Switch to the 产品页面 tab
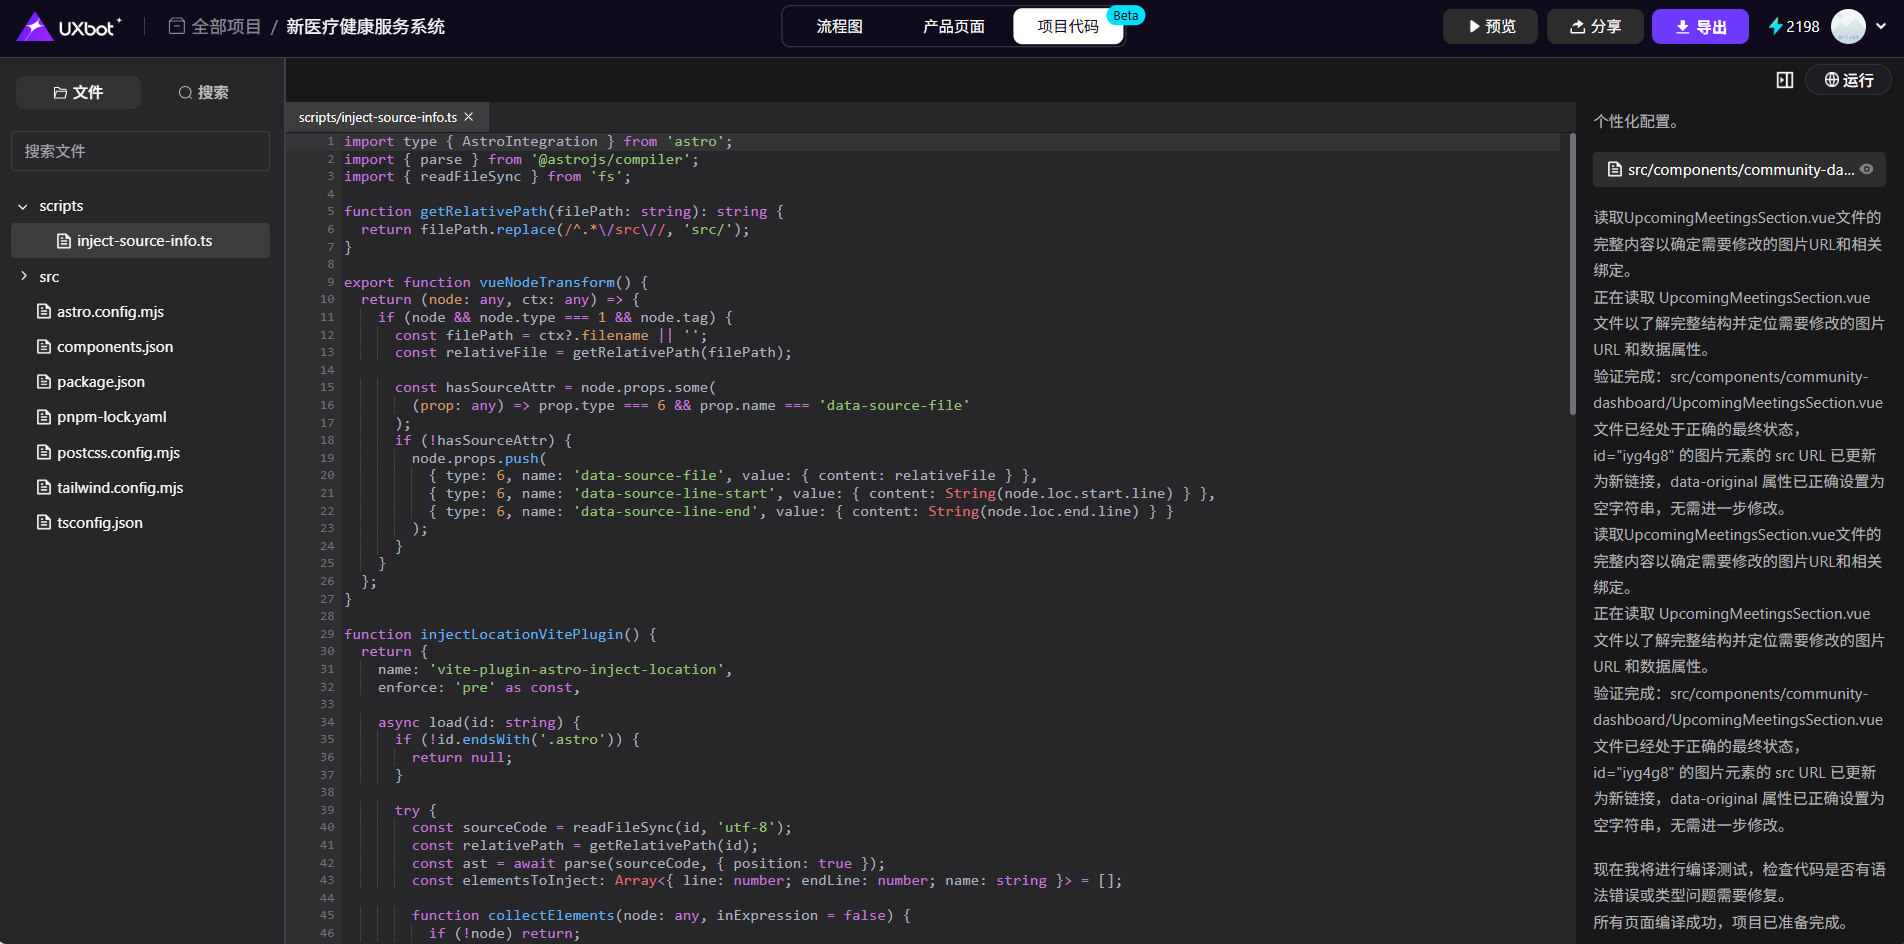 (x=953, y=27)
